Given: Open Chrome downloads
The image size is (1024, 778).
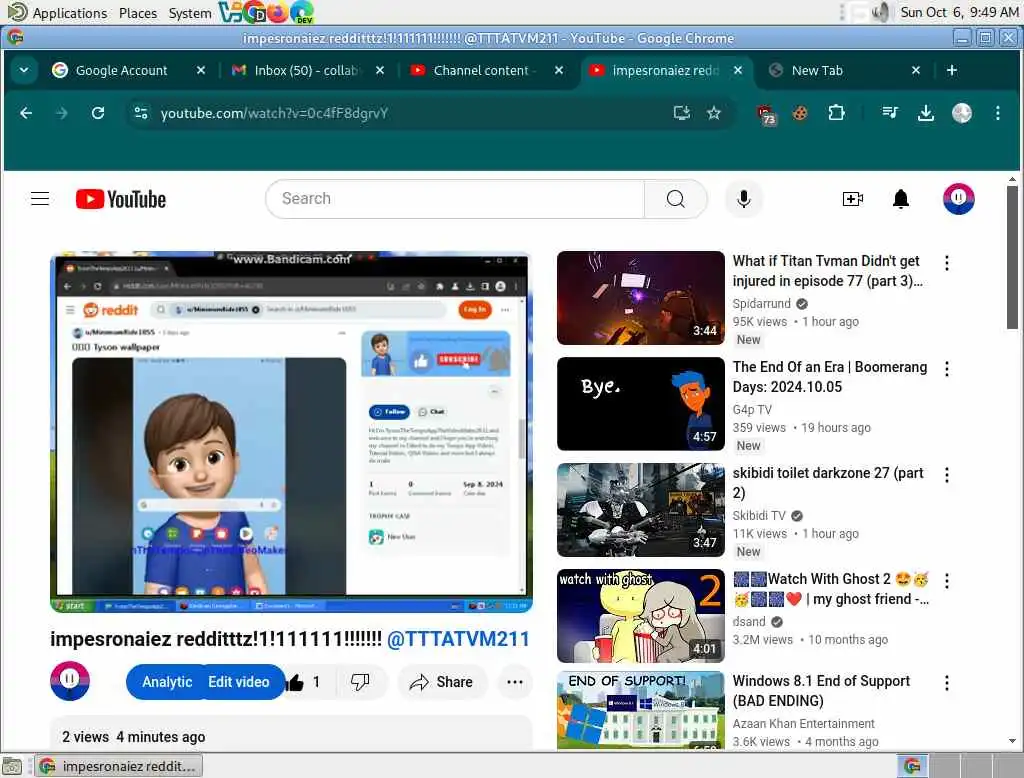Looking at the screenshot, I should [925, 113].
